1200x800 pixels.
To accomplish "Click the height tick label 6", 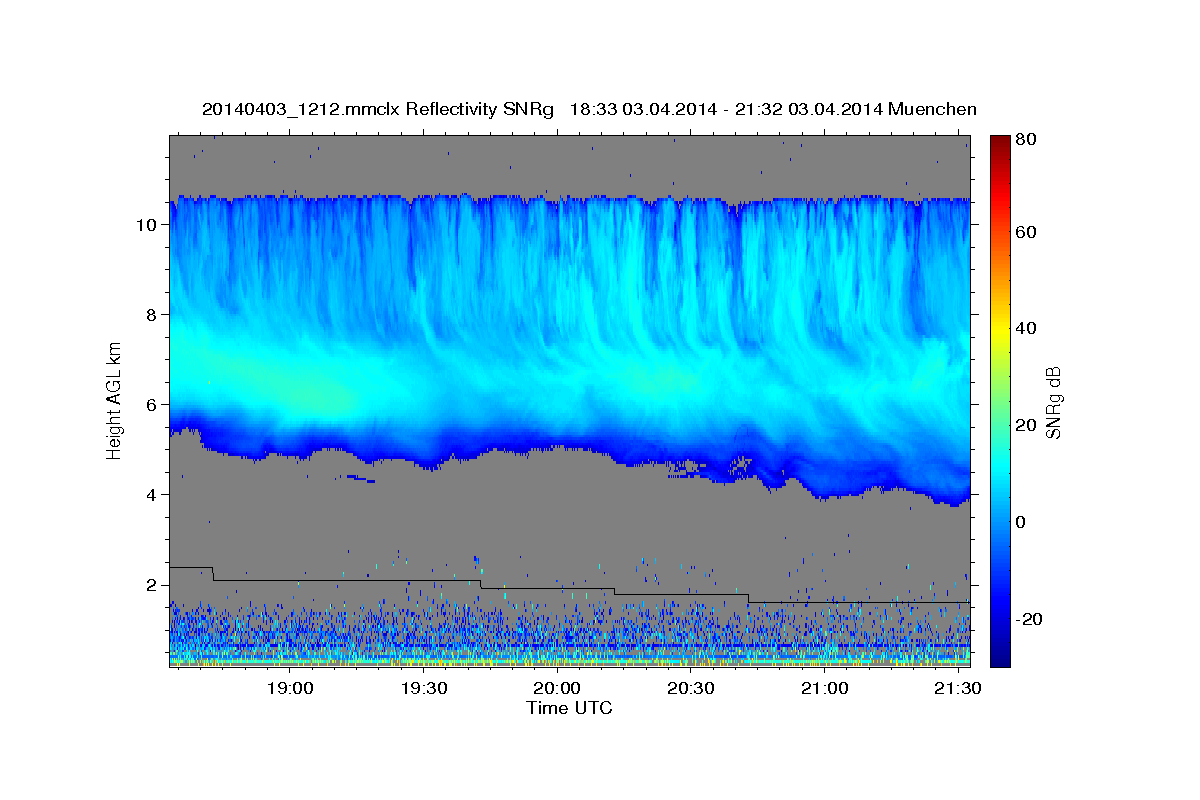I will point(153,404).
